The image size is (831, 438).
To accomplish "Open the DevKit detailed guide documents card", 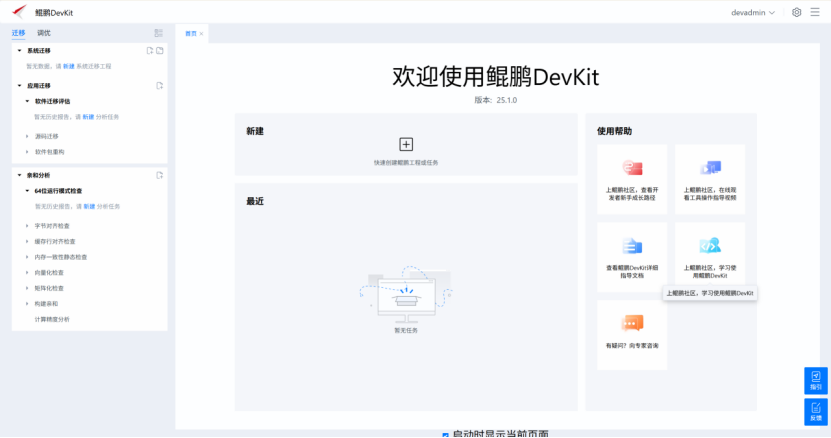I will (632, 257).
